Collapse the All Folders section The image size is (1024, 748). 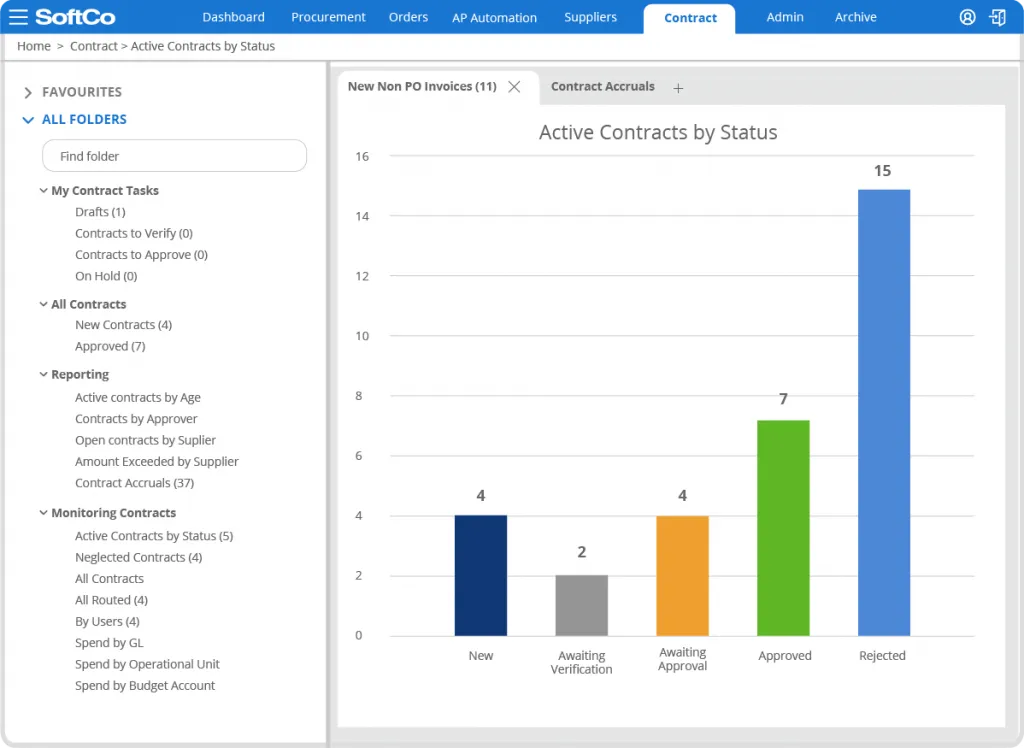click(28, 119)
